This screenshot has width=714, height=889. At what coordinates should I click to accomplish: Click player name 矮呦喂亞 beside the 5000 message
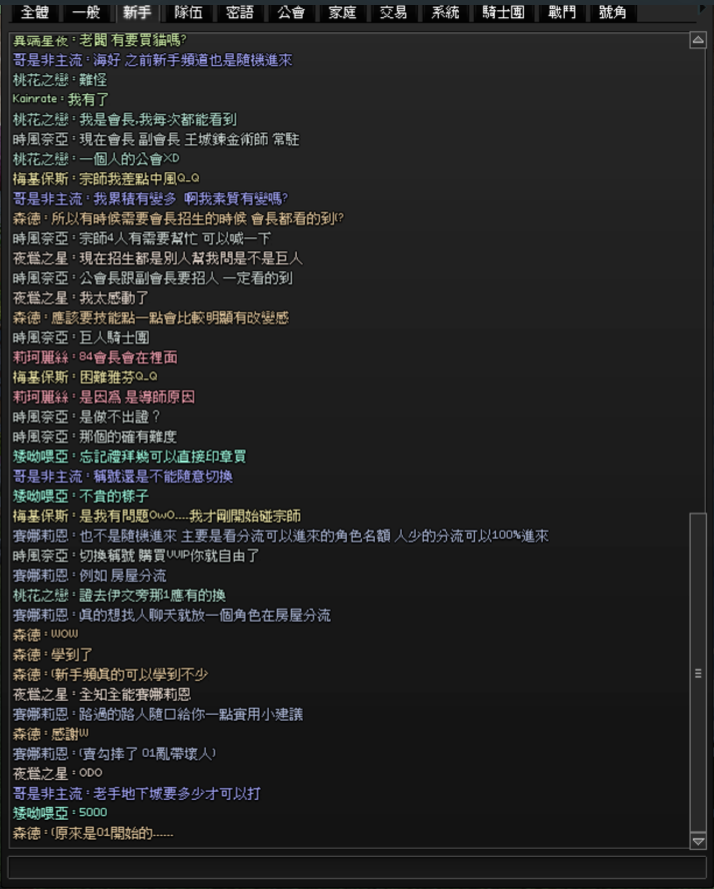coord(40,814)
